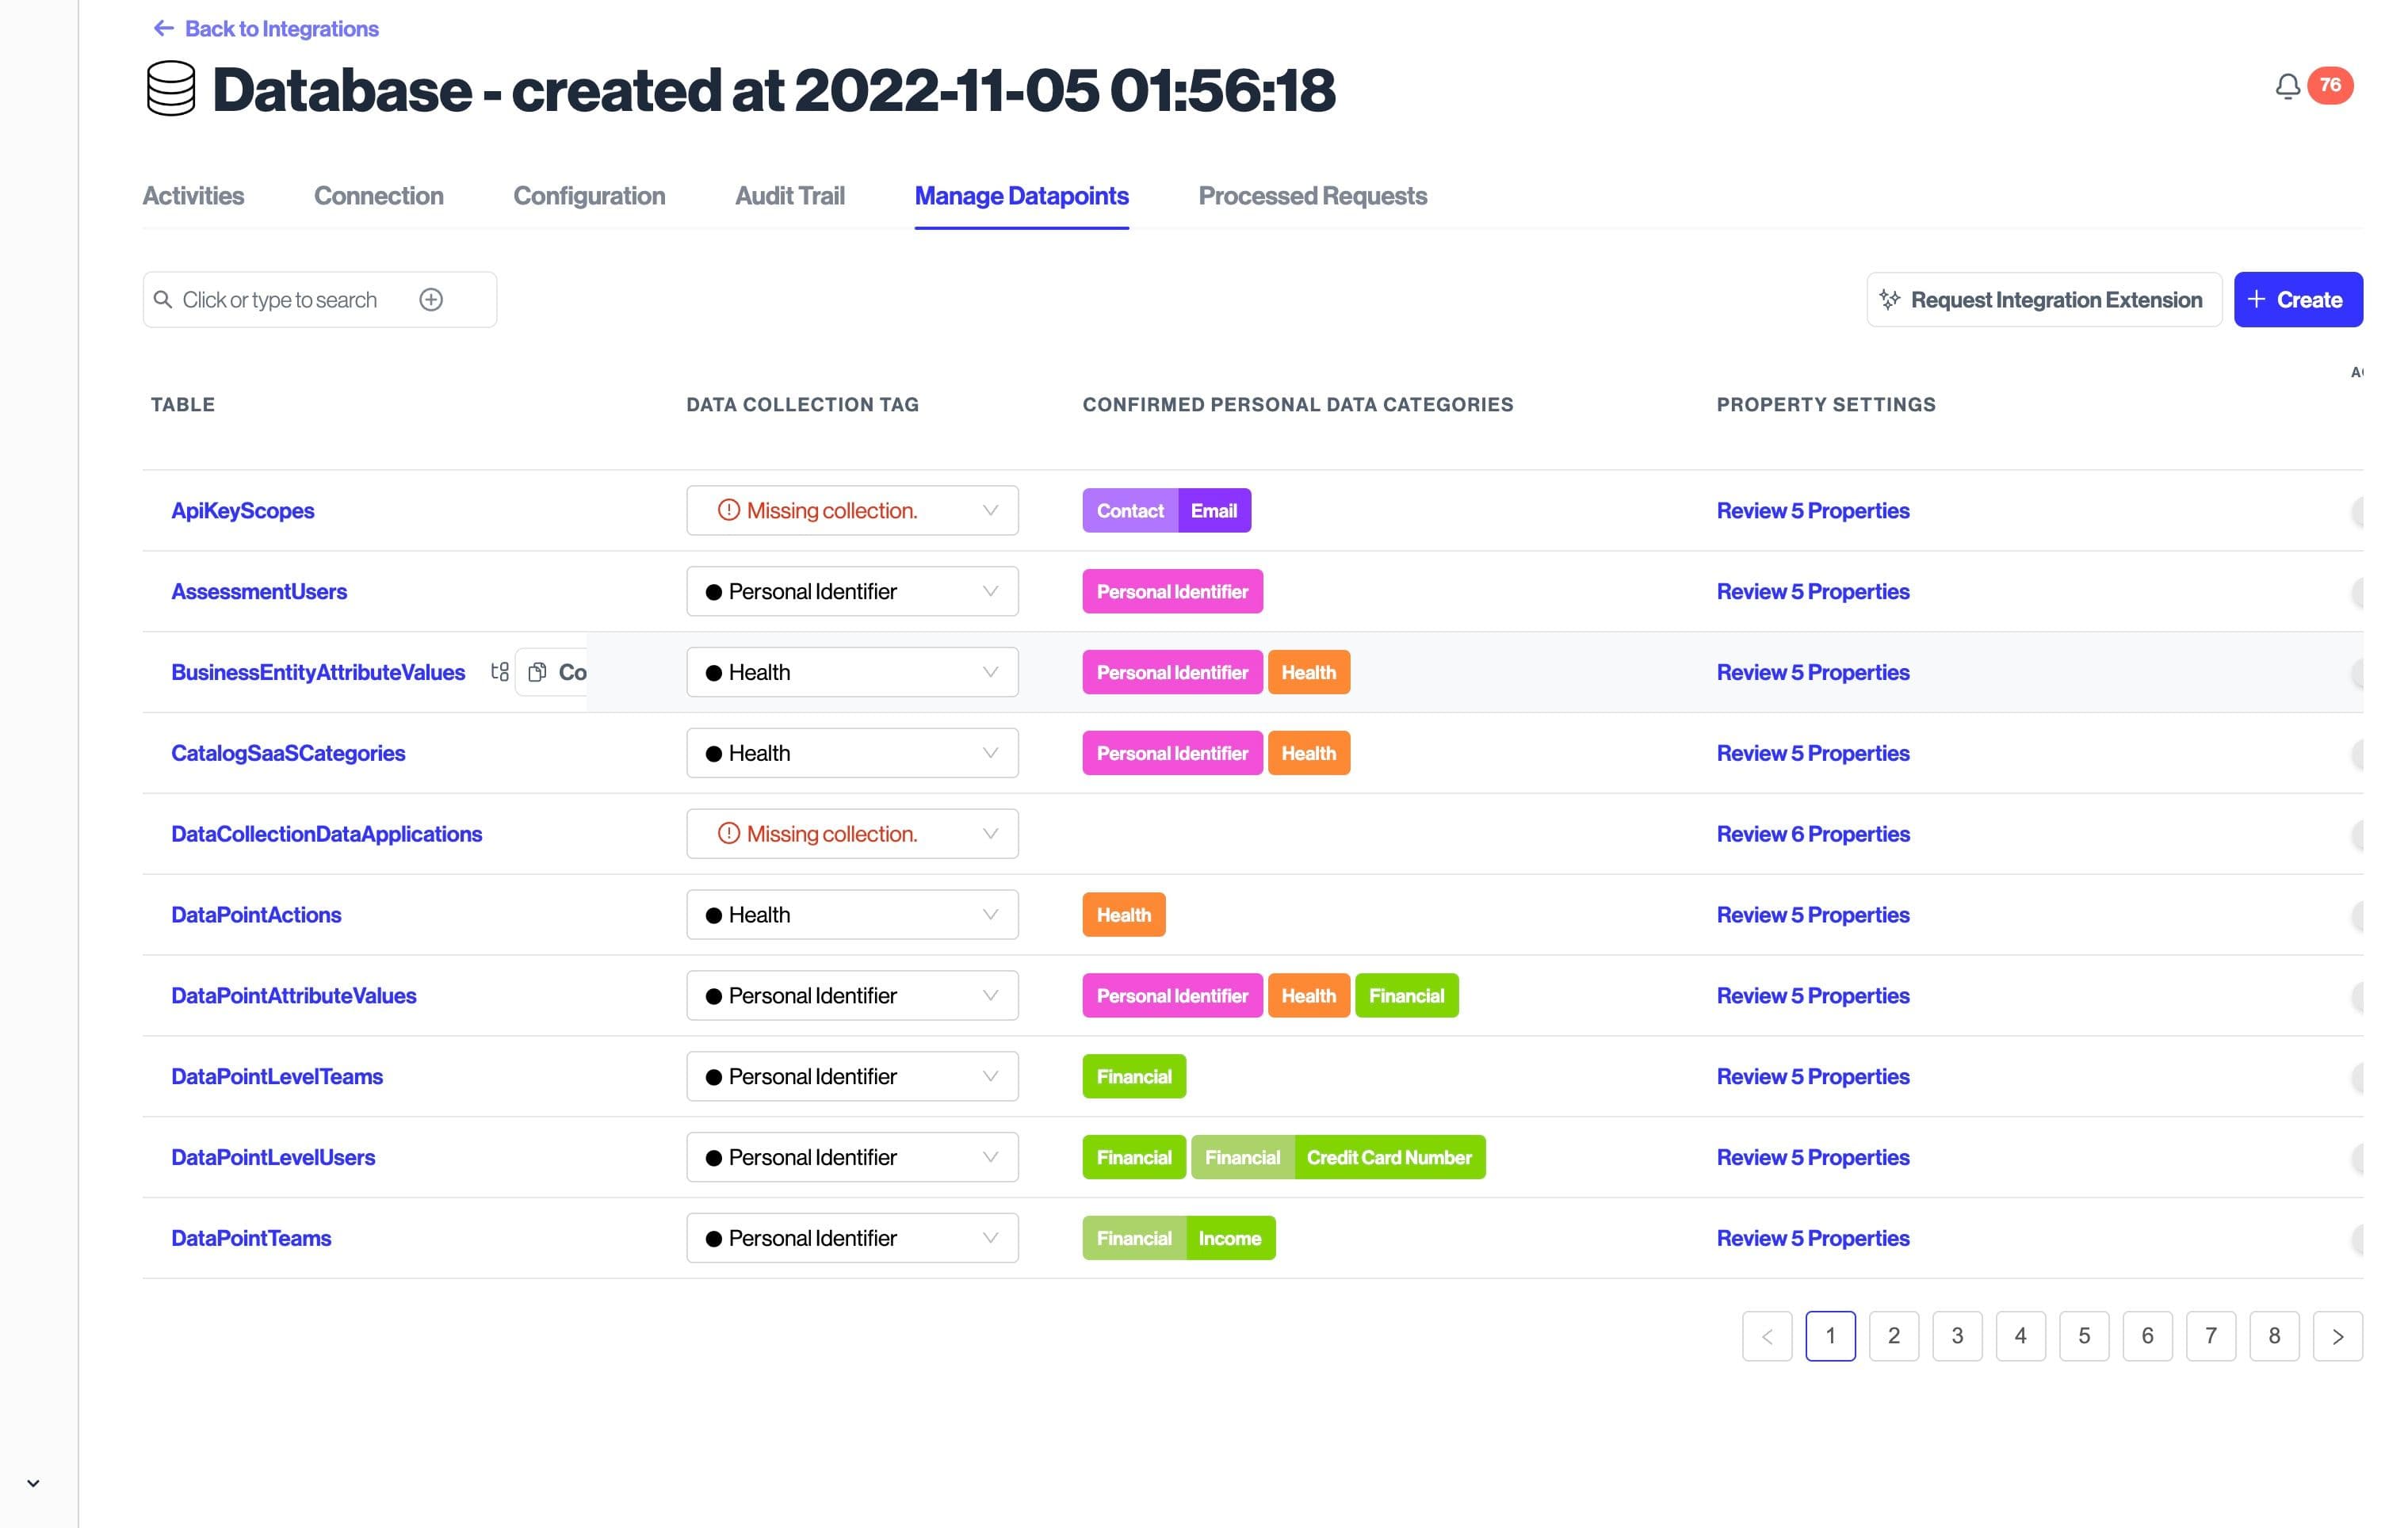Open the notifications bell

[x=2287, y=87]
